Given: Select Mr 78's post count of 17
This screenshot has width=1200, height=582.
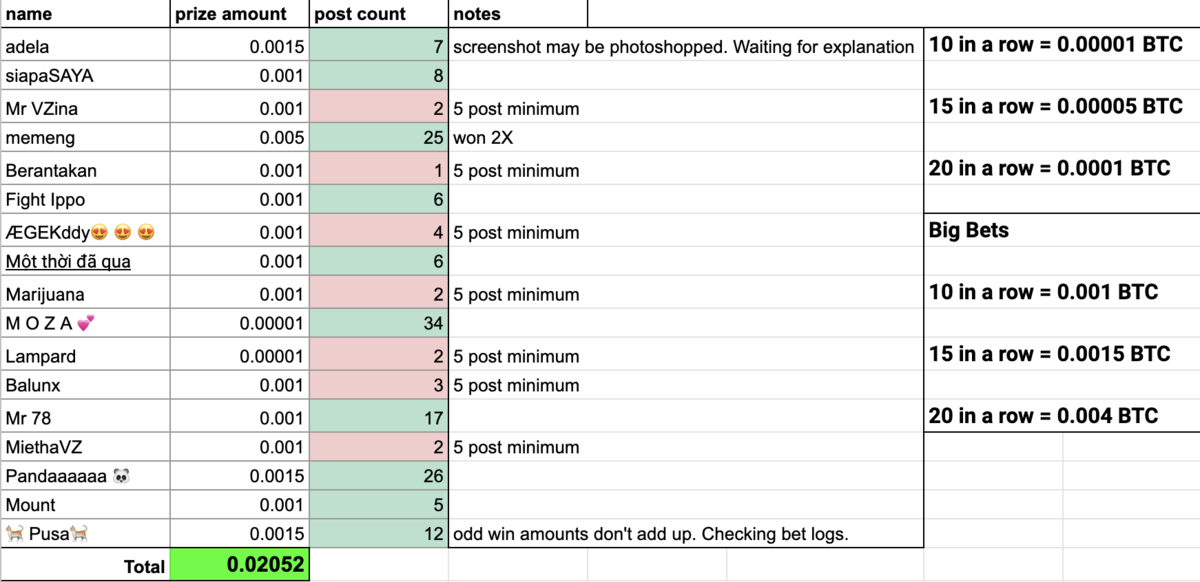Looking at the screenshot, I should pyautogui.click(x=379, y=417).
